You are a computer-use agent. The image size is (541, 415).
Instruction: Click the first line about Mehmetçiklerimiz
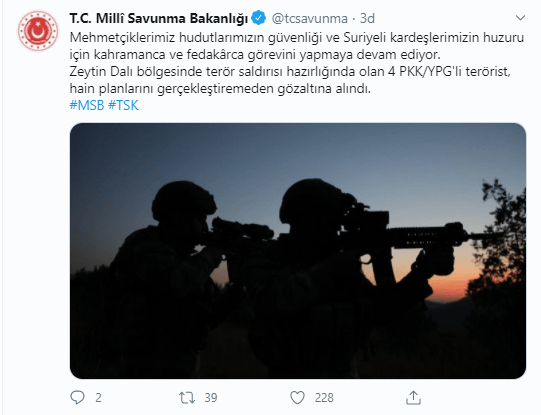297,37
